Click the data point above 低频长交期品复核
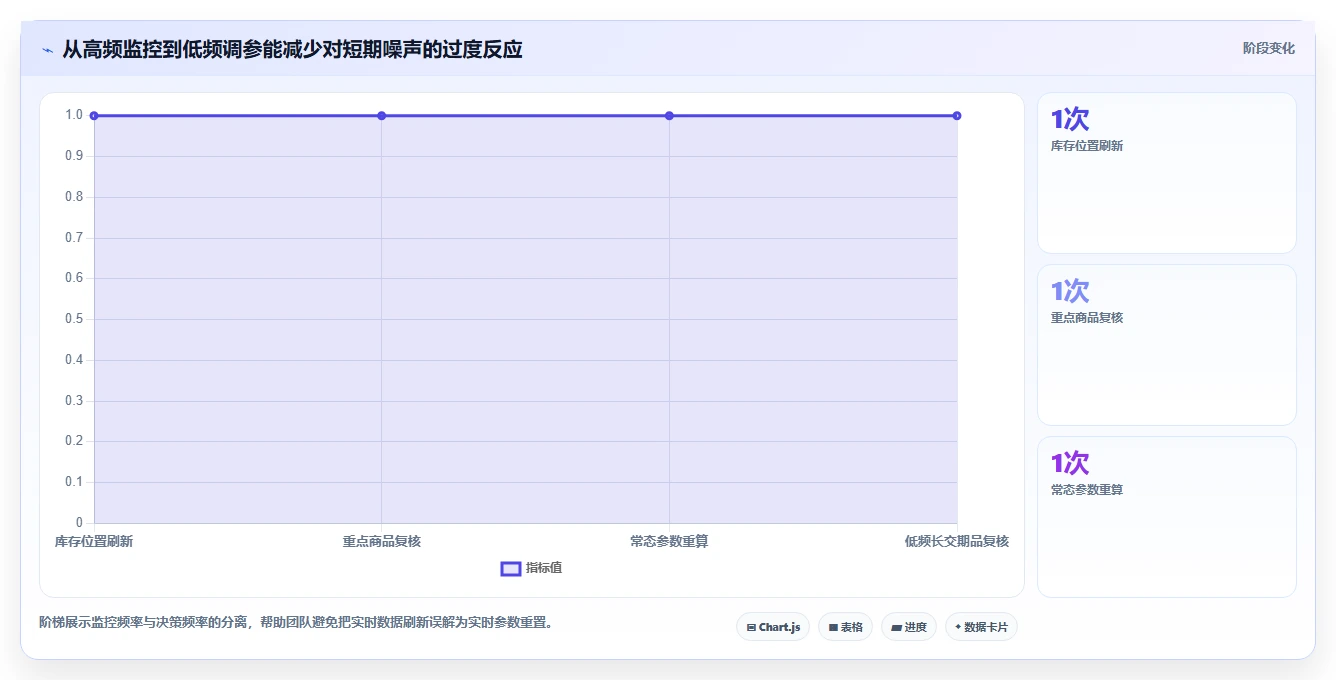Image resolution: width=1336 pixels, height=680 pixels. click(957, 116)
